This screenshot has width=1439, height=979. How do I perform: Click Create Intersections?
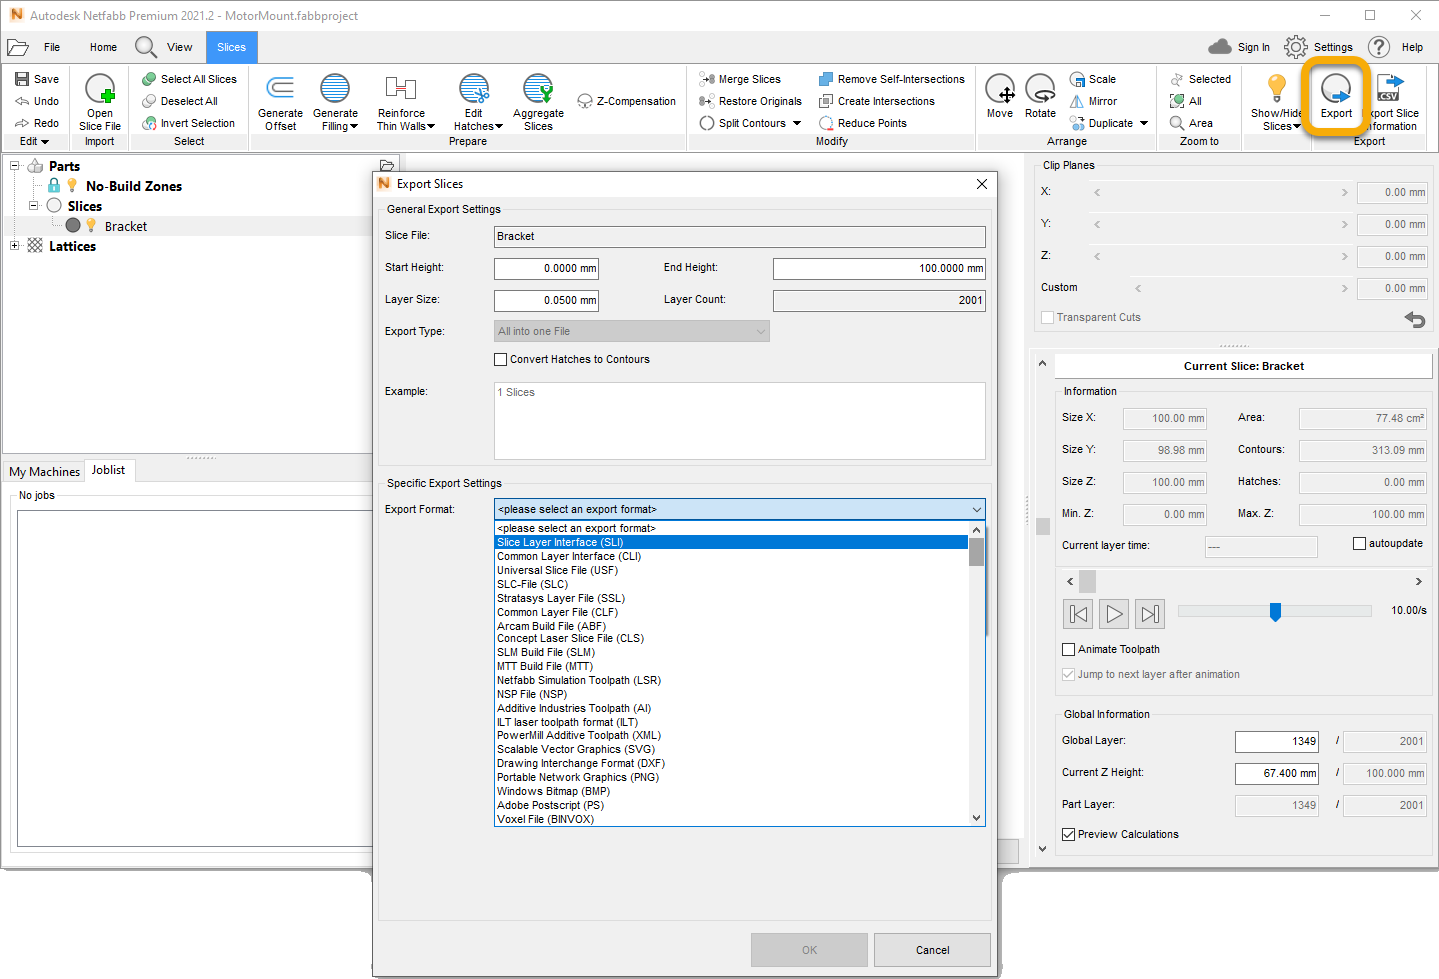(877, 101)
